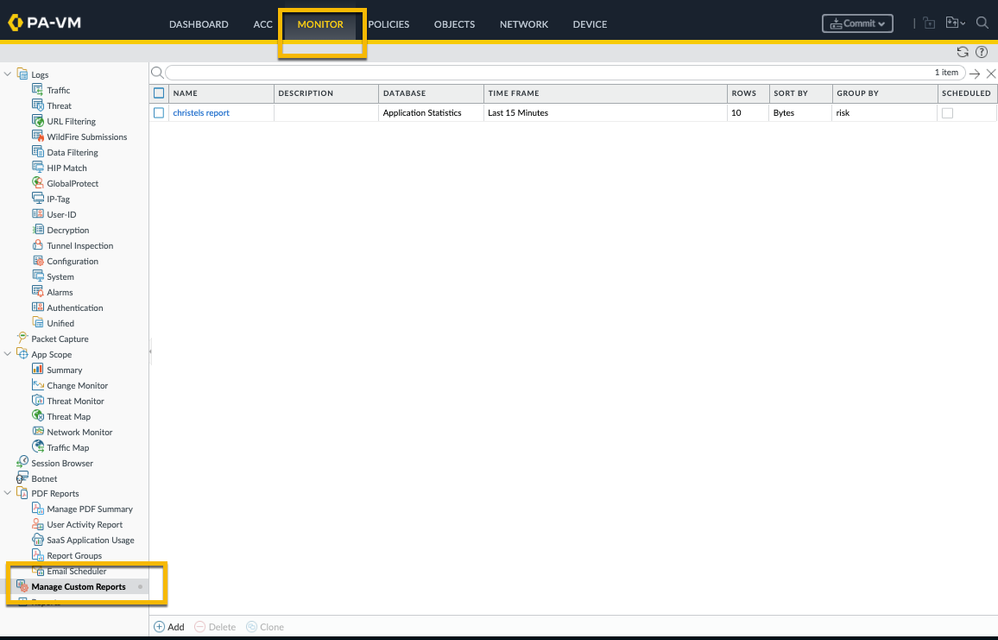Select Botnet in the sidebar
Screen dimensions: 998x640
point(44,479)
